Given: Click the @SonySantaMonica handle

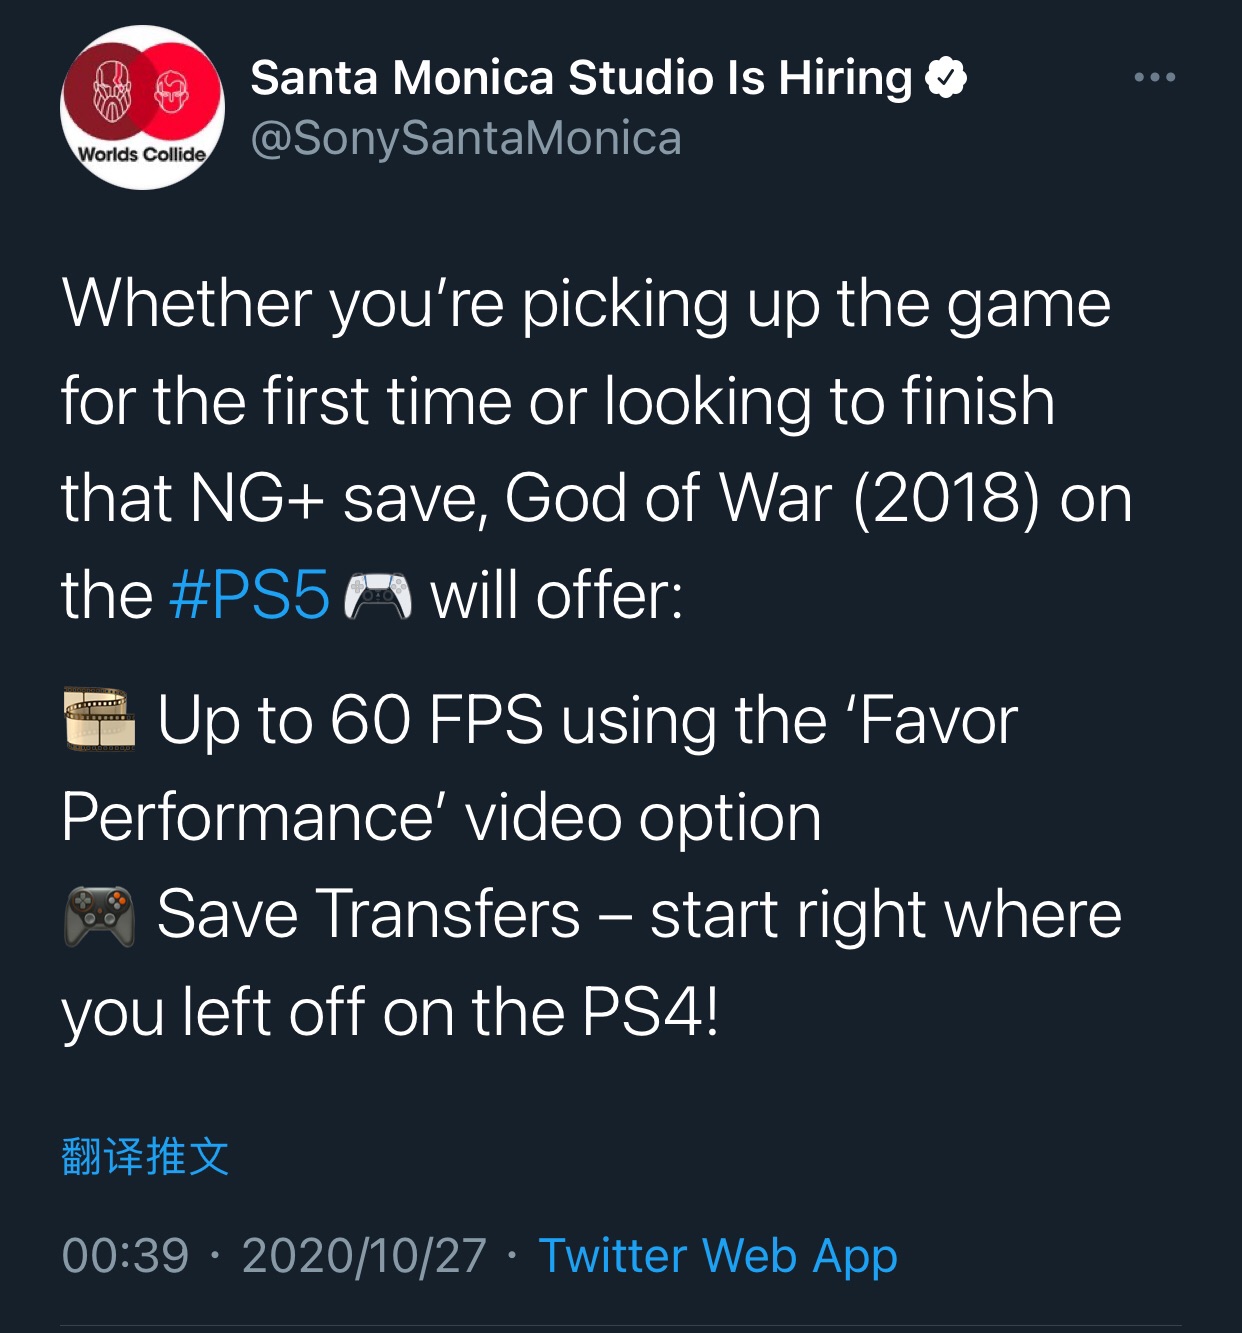Looking at the screenshot, I should pos(466,138).
